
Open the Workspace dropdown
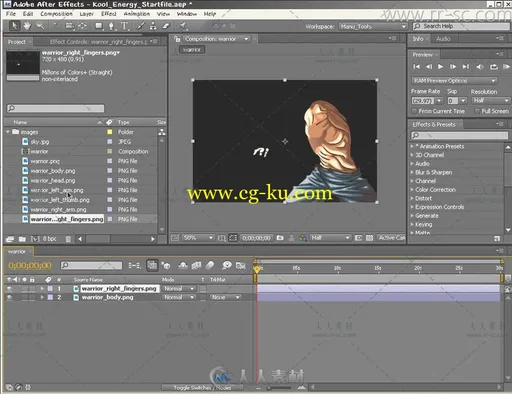coord(373,26)
